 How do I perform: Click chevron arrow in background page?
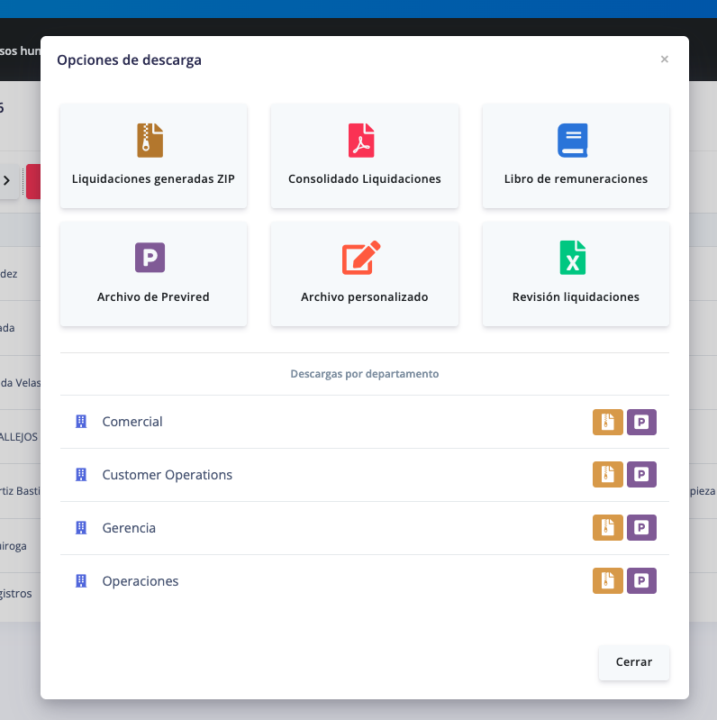7,180
